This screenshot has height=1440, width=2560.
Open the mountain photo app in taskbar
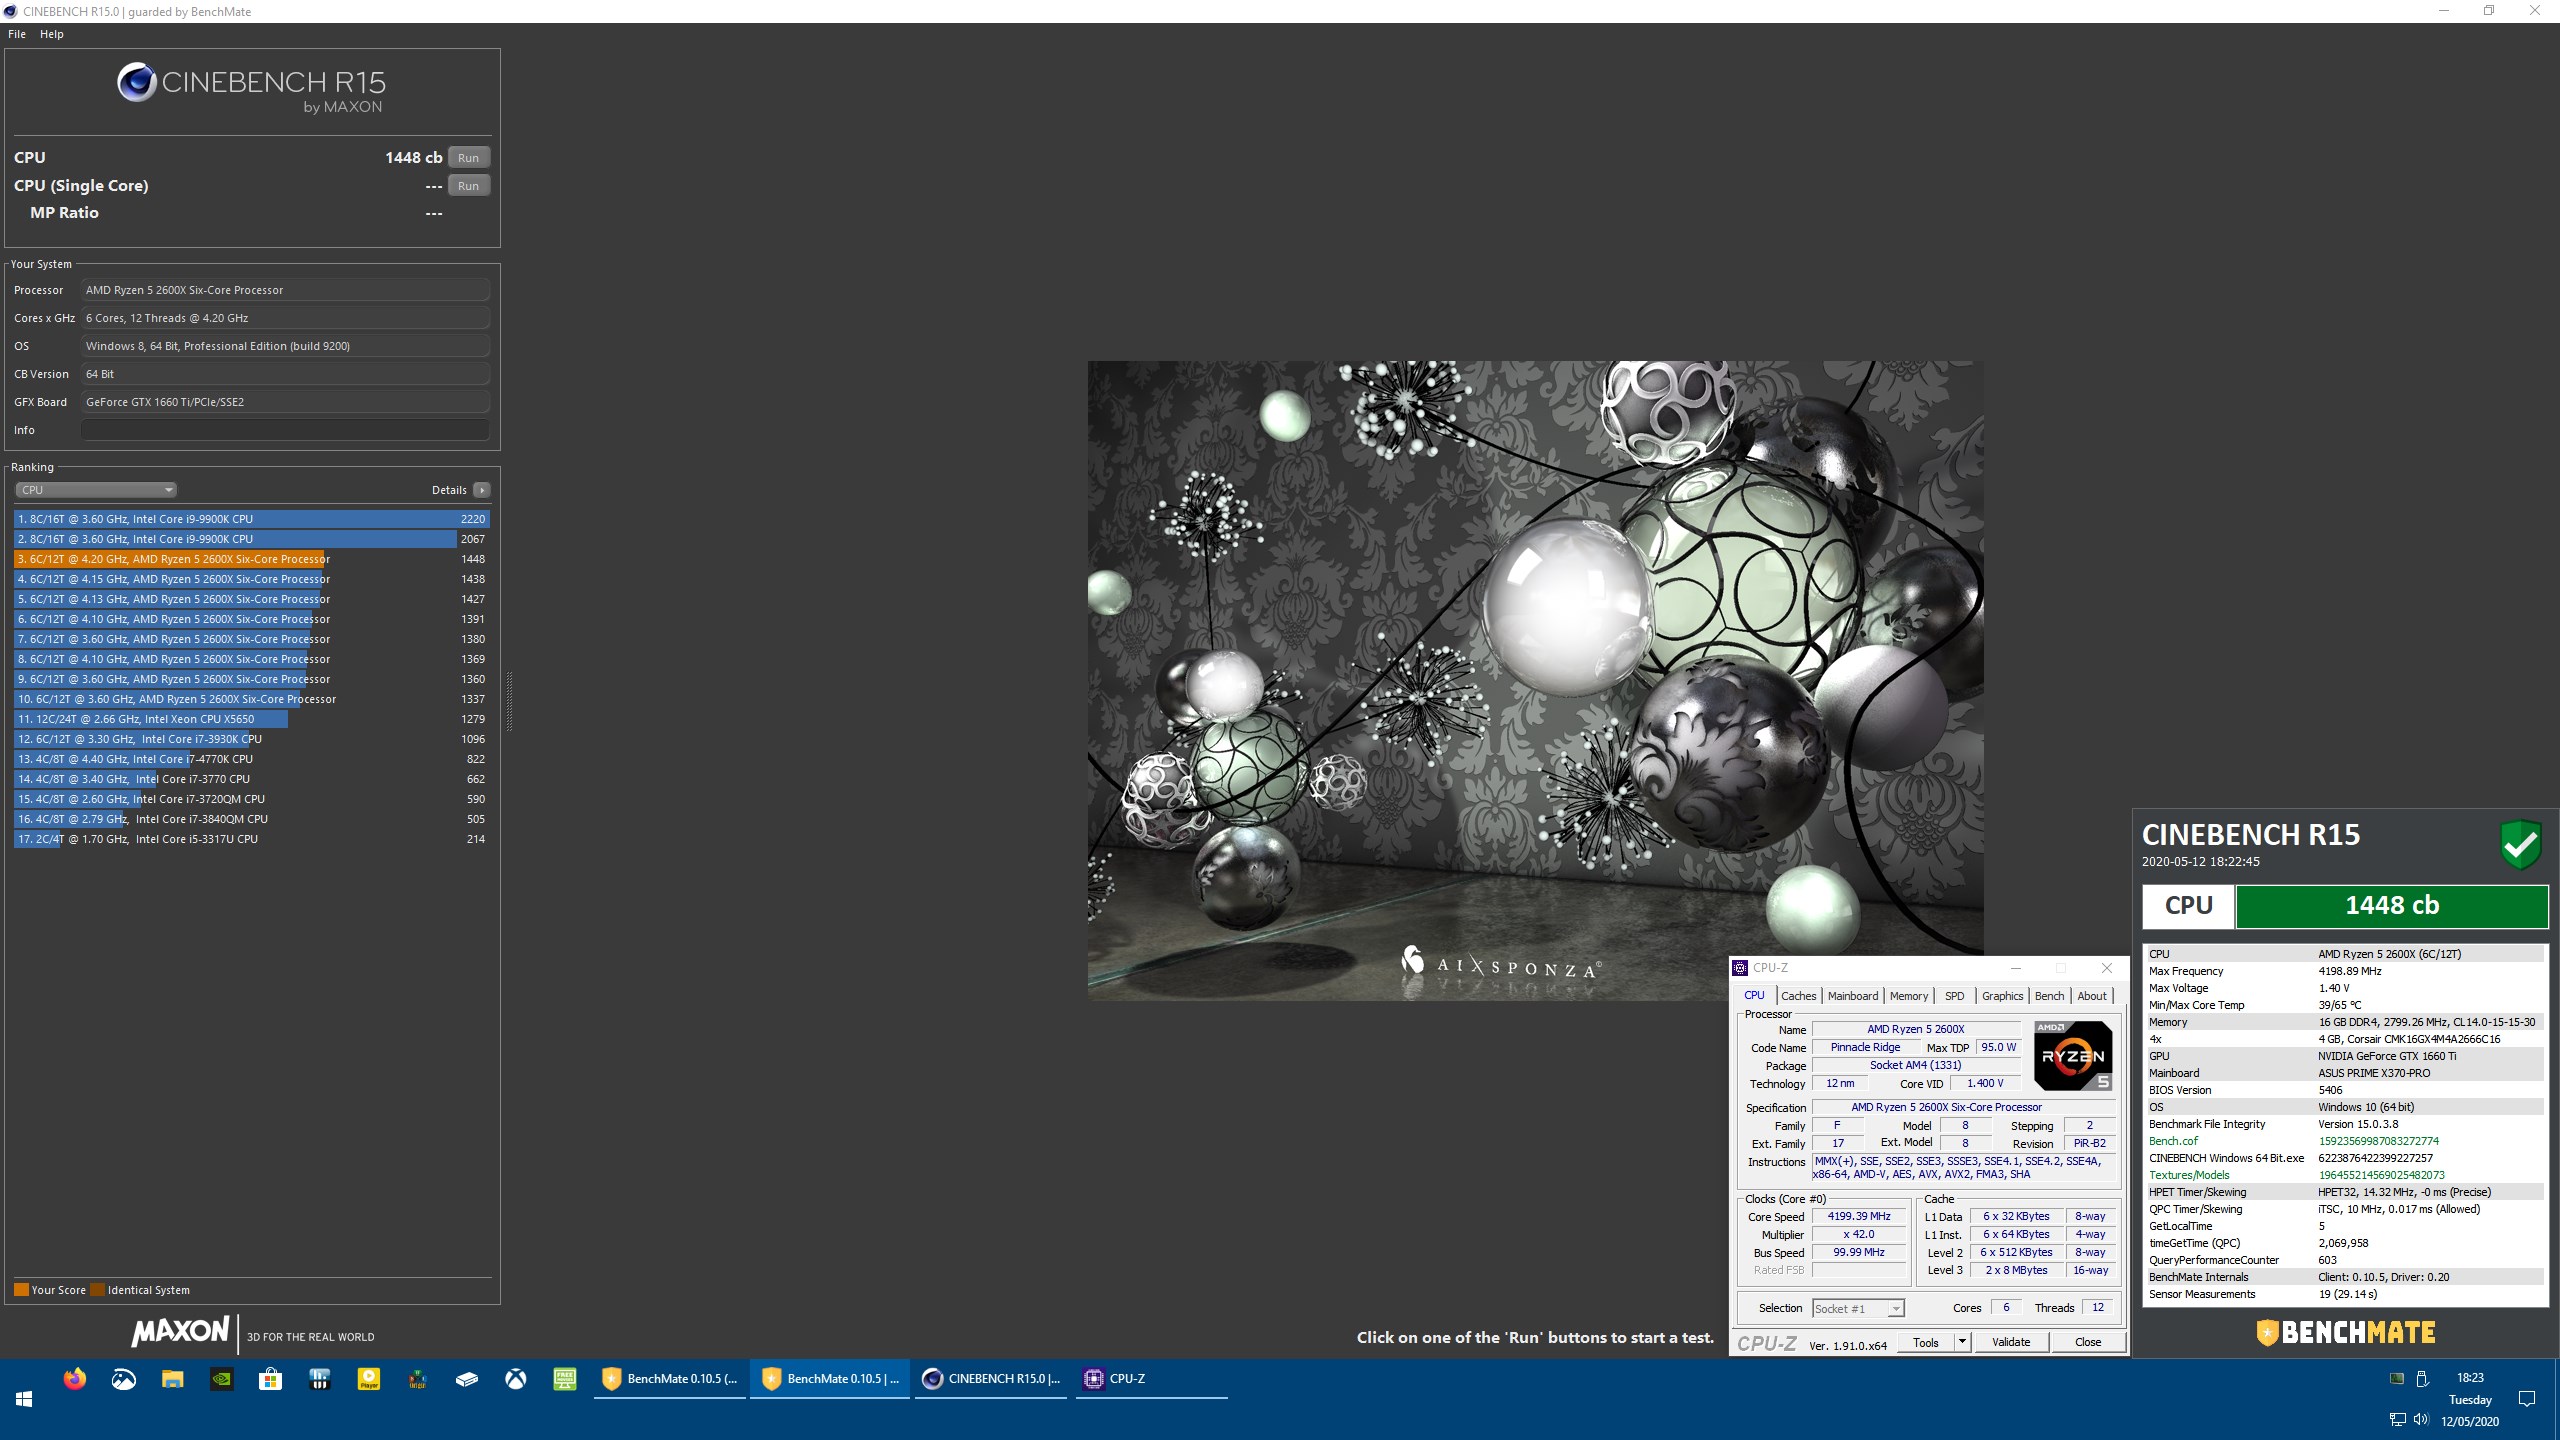(x=123, y=1379)
